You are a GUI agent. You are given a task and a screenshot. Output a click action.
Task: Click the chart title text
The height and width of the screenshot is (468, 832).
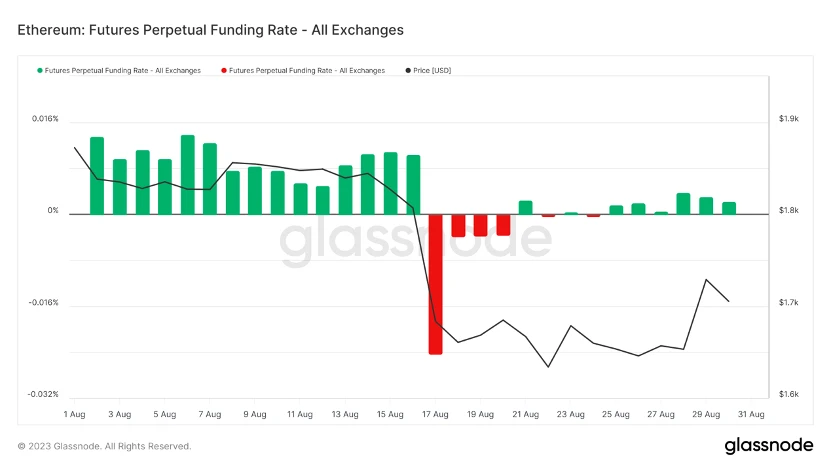click(211, 30)
